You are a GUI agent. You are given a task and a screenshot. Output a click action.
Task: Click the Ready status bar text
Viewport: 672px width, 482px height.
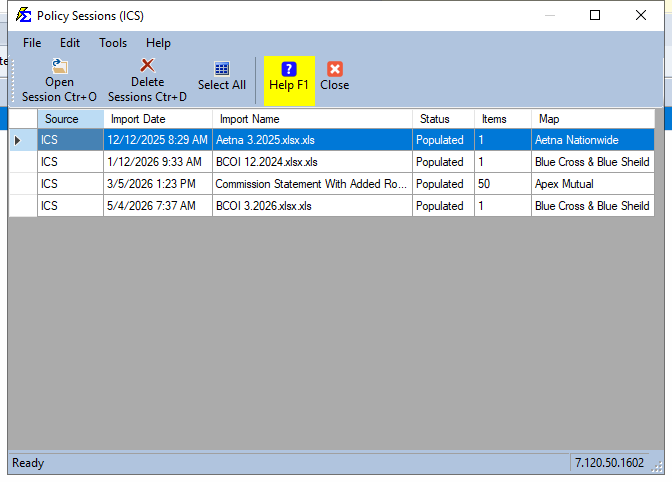[28, 463]
